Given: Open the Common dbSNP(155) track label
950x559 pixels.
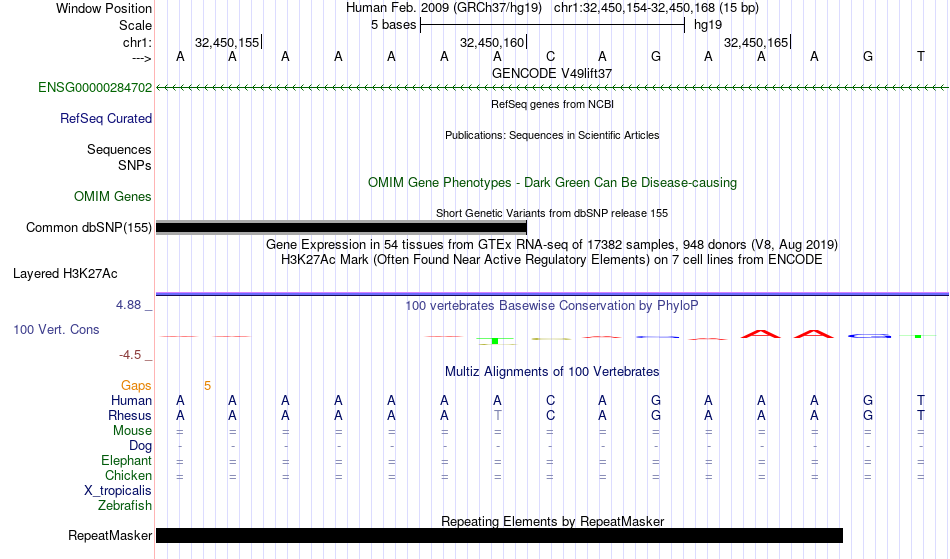Looking at the screenshot, I should pos(89,227).
